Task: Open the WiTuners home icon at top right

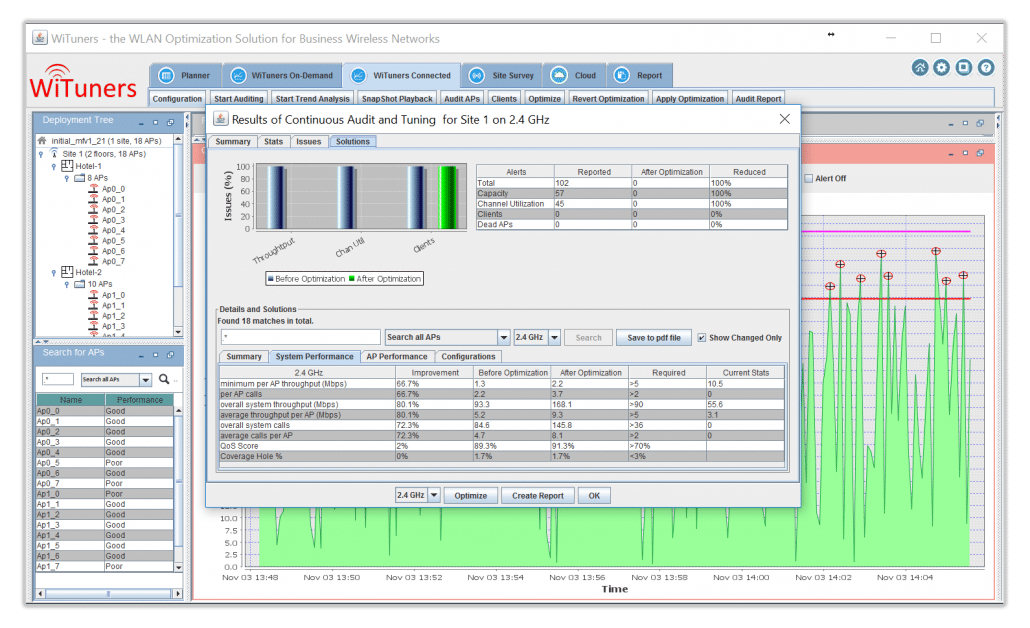Action: [x=920, y=67]
